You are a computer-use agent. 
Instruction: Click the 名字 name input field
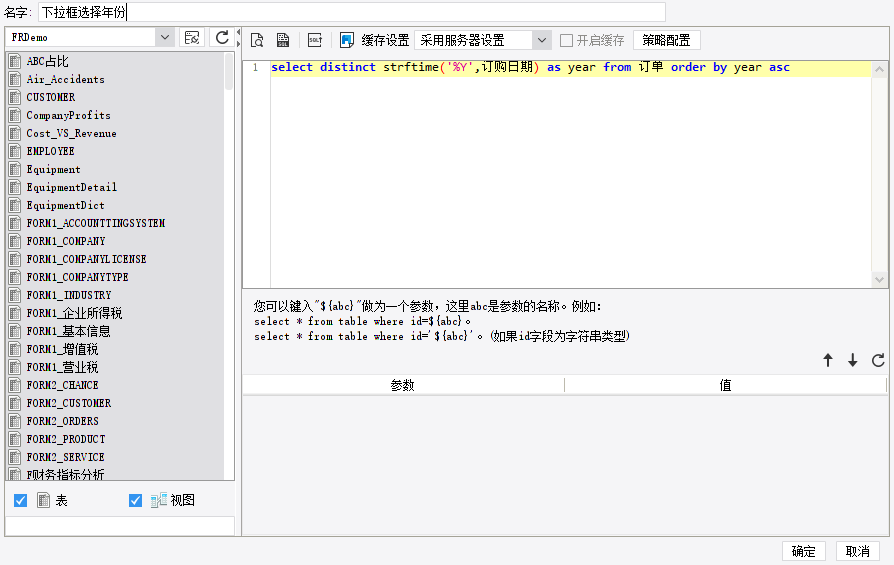coord(352,12)
